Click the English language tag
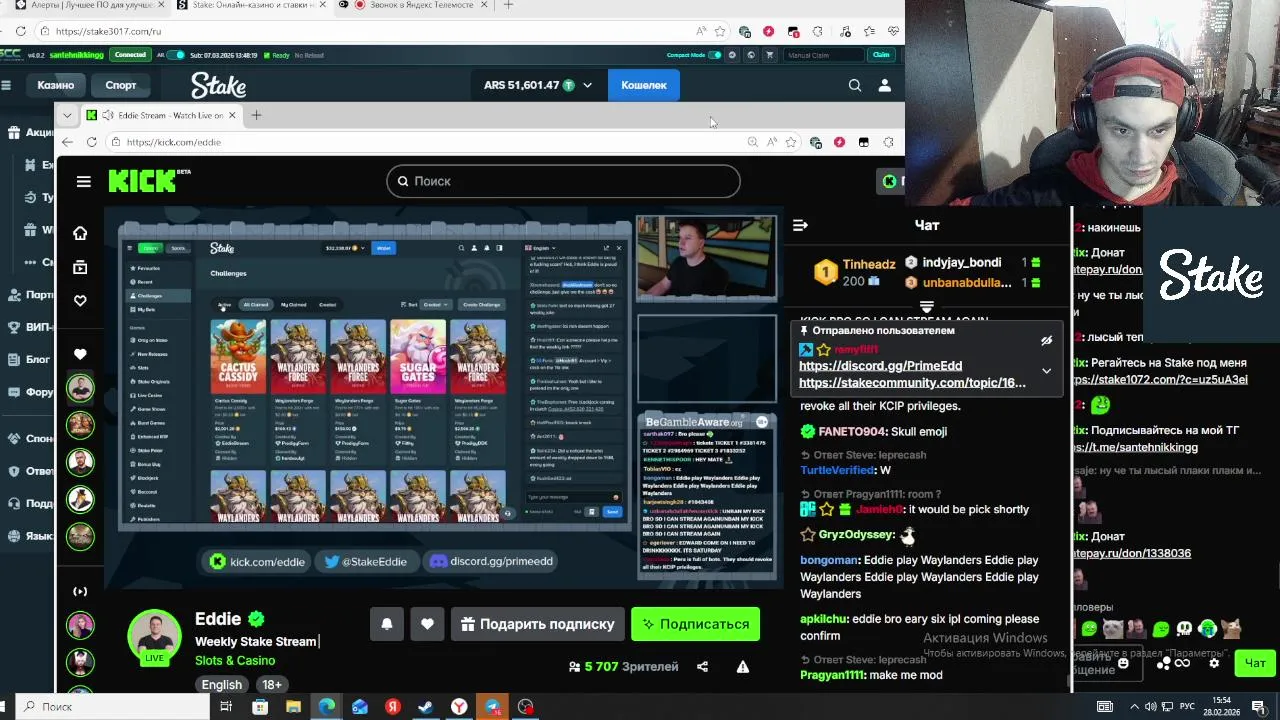1280x720 pixels. click(x=222, y=685)
